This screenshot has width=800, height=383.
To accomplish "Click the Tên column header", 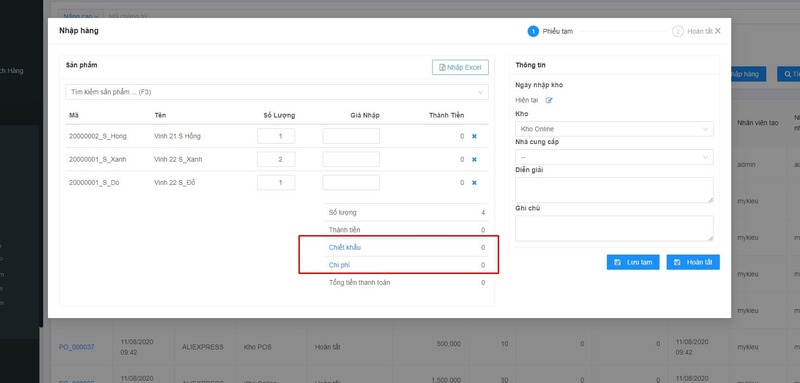I will tap(160, 115).
